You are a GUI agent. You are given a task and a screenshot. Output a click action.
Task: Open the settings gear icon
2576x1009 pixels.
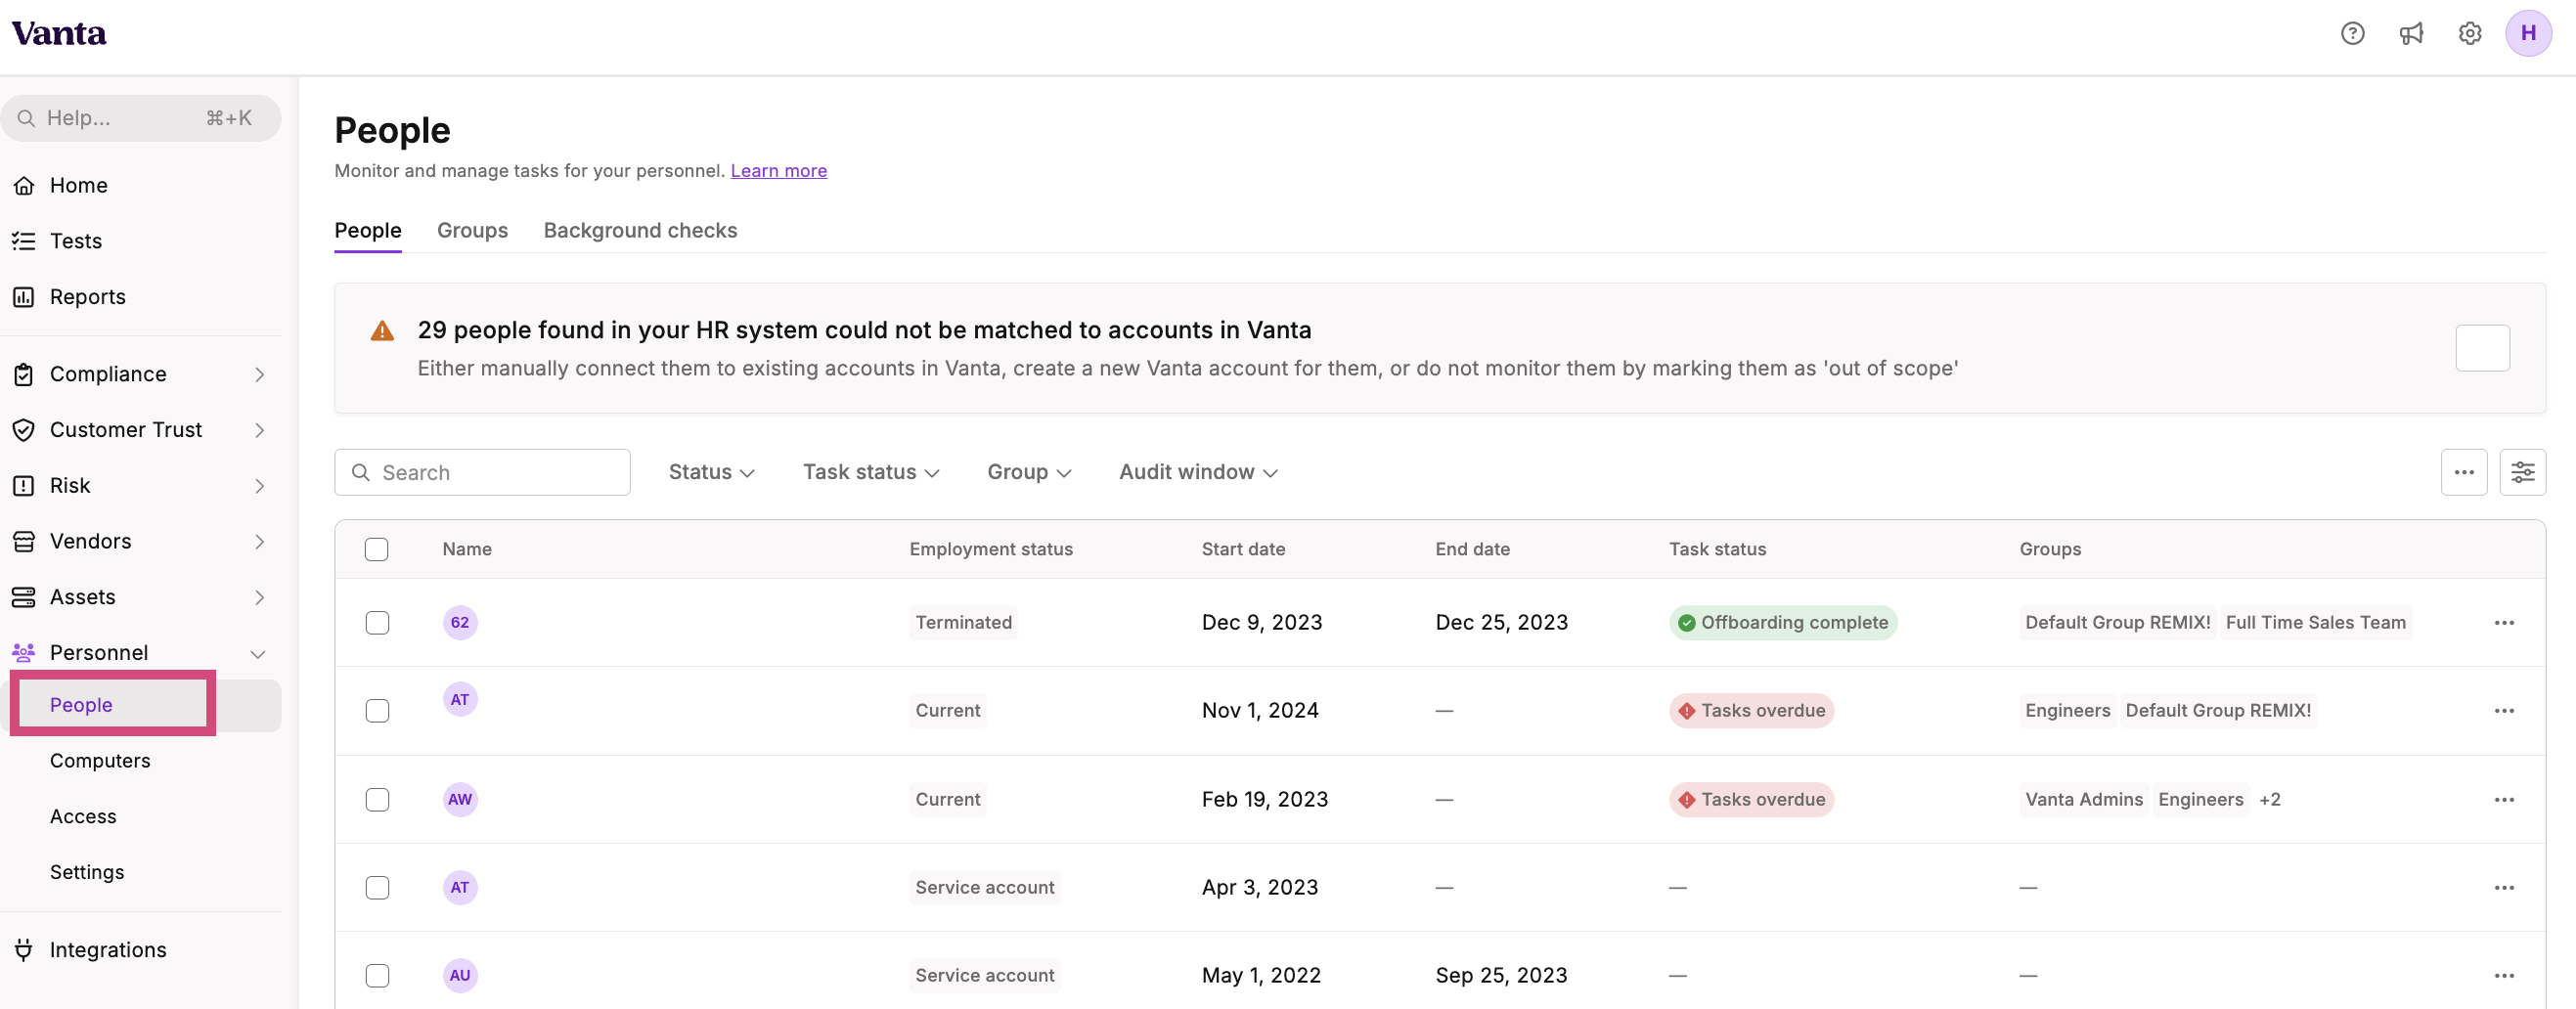point(2469,33)
